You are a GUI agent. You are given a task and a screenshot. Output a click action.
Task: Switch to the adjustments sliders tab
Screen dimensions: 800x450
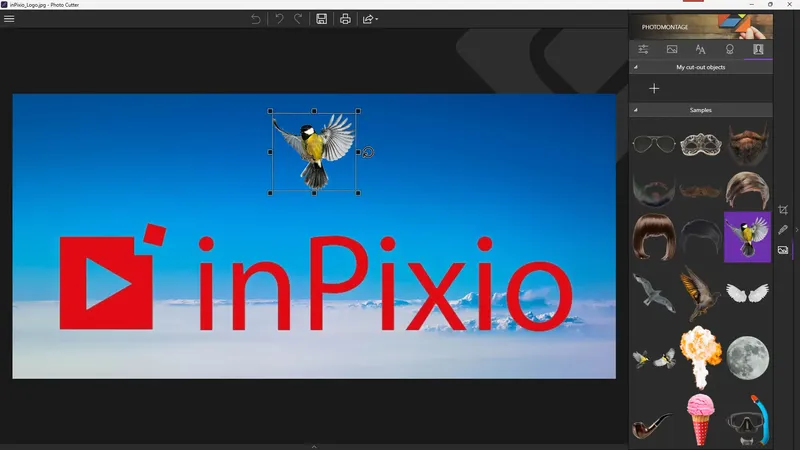point(643,49)
